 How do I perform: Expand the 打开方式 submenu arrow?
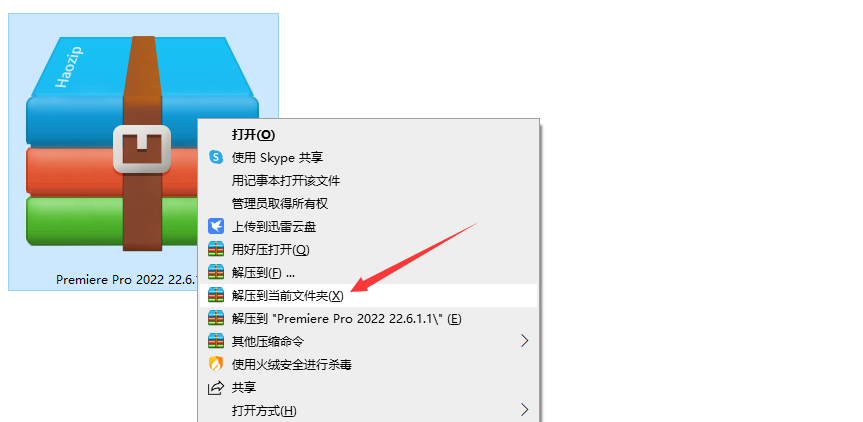click(525, 410)
